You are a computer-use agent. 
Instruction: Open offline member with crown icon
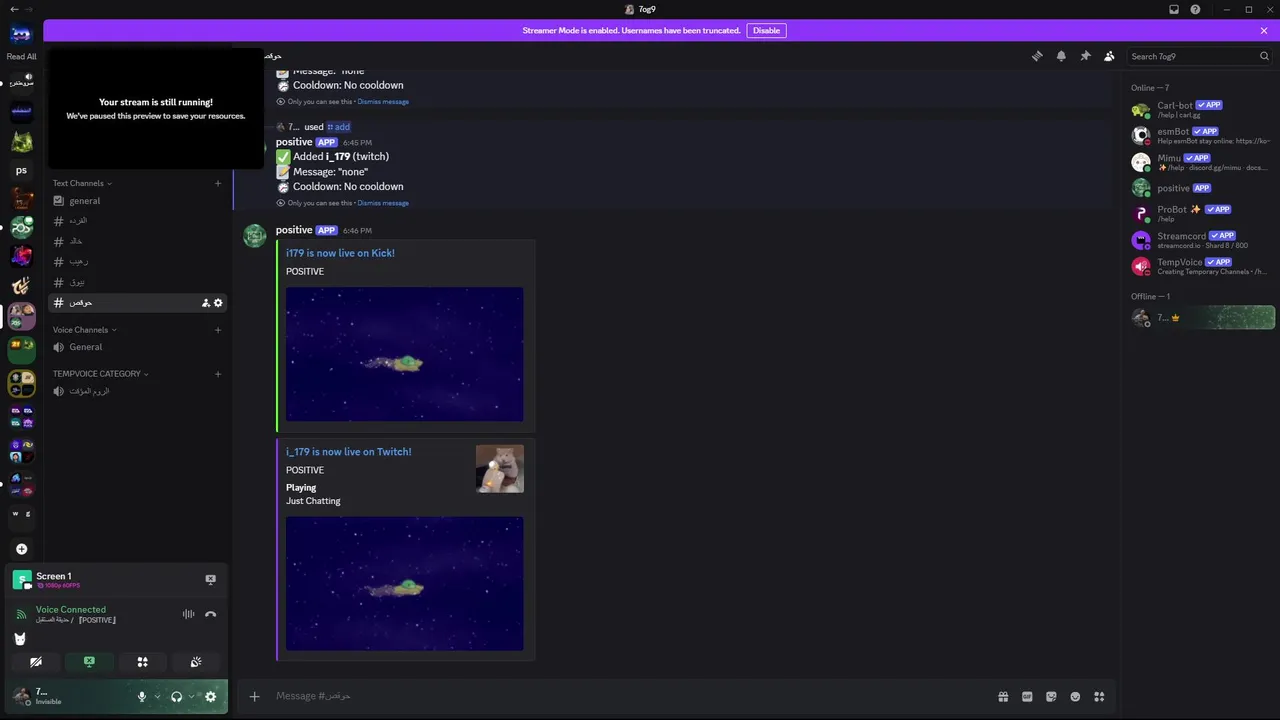click(x=1200, y=318)
